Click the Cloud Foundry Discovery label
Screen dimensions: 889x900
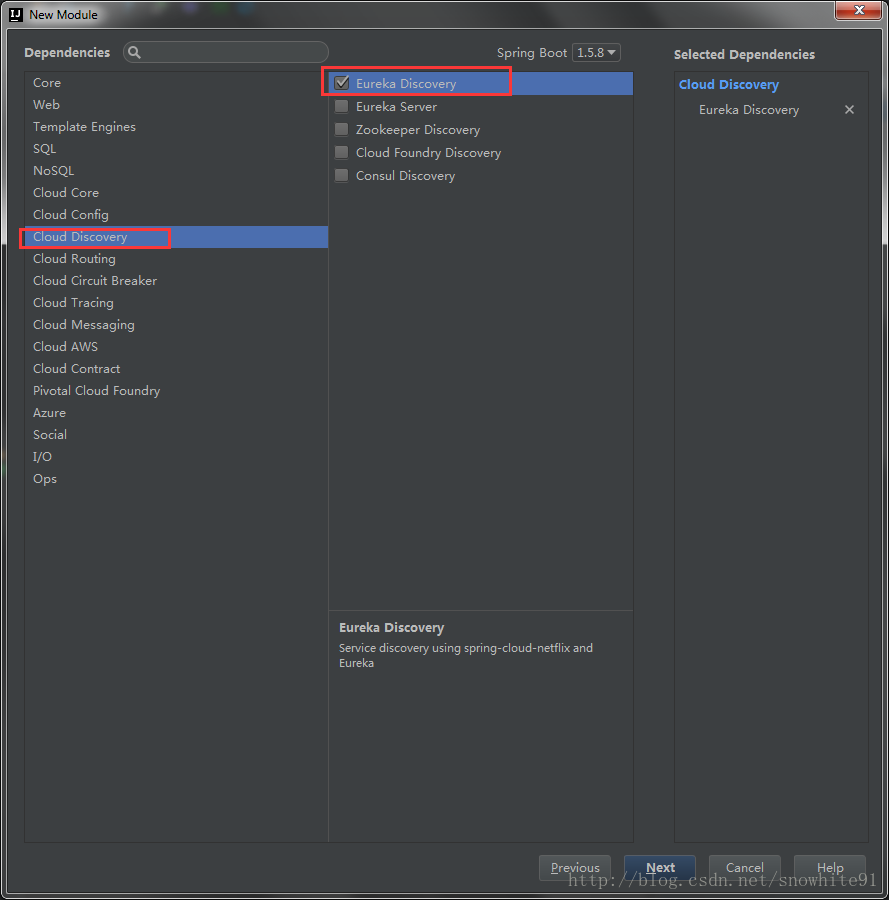click(x=428, y=153)
